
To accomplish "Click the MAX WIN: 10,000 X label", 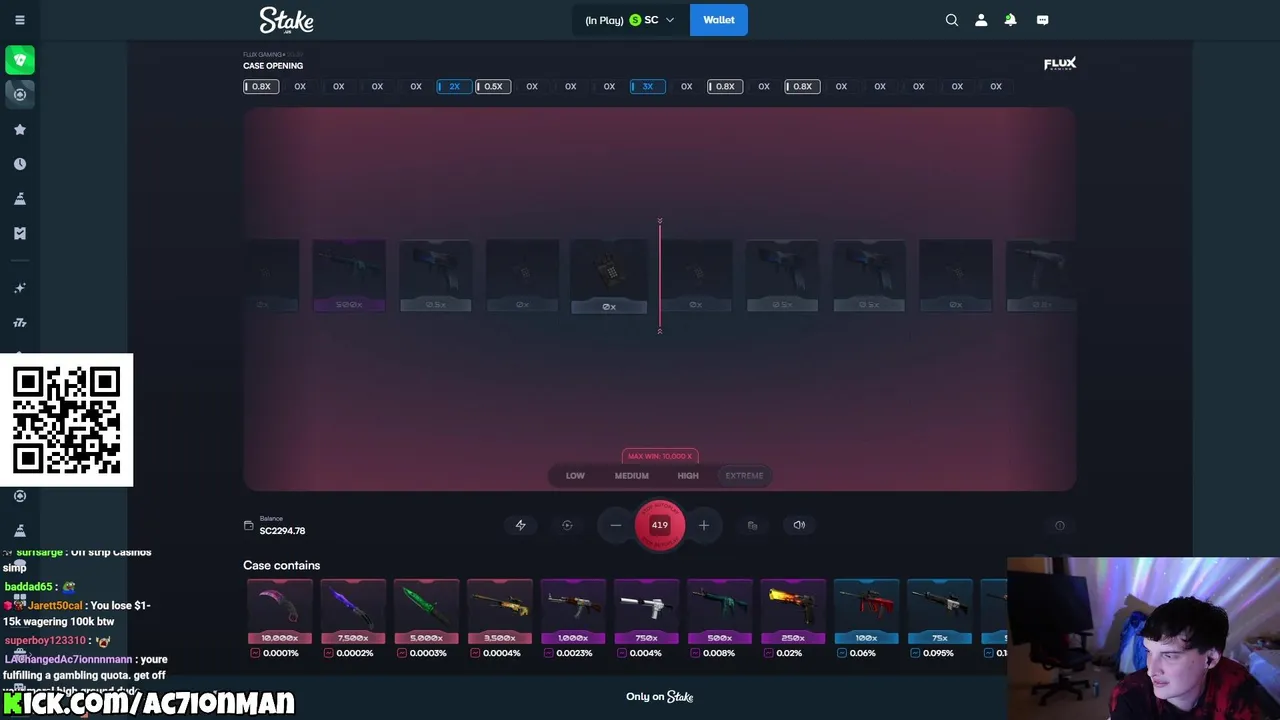I will click(x=660, y=456).
